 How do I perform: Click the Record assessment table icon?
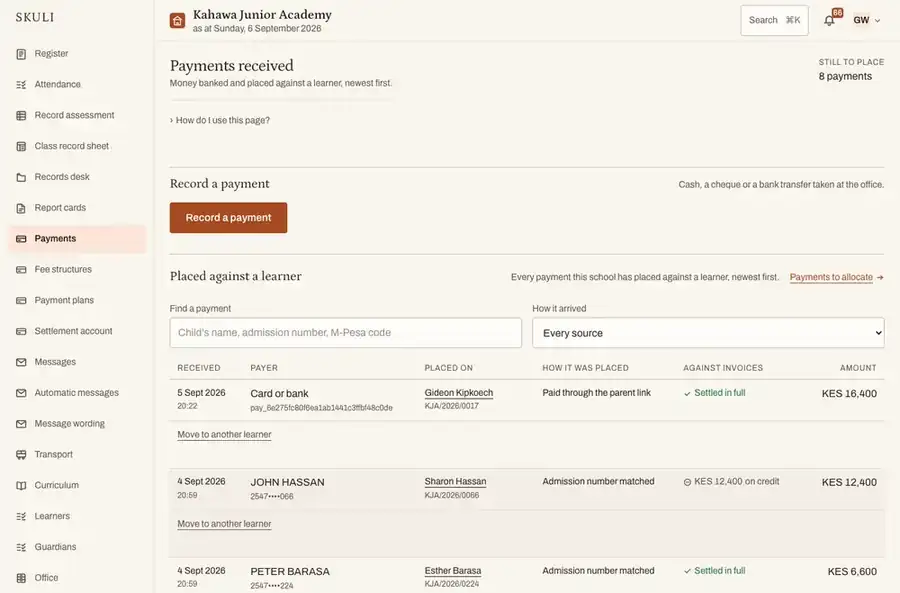click(x=21, y=115)
